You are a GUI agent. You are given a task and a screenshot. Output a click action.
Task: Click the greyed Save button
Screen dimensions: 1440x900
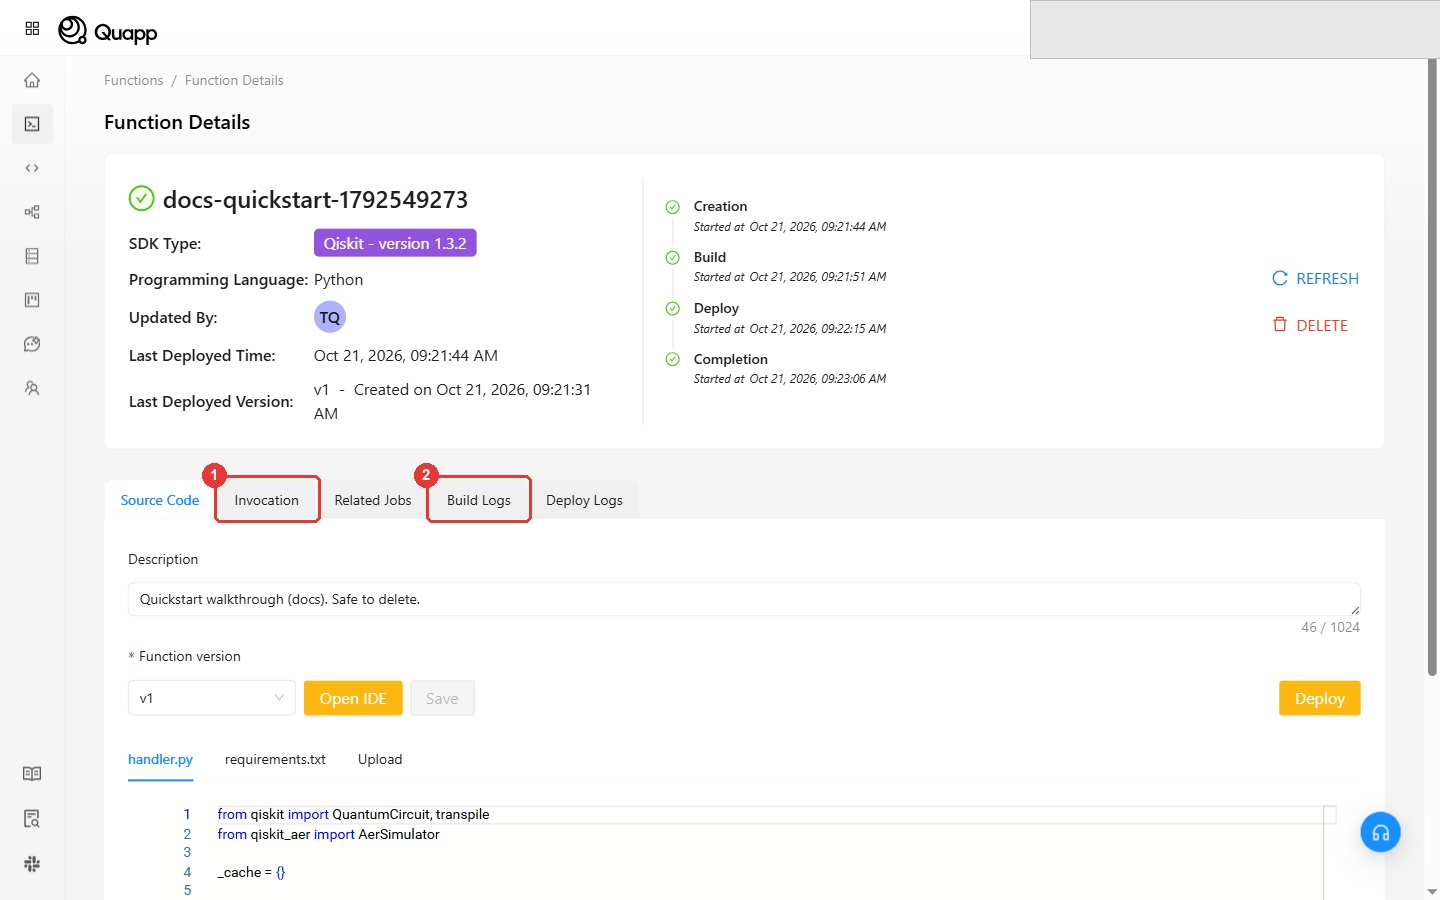click(x=442, y=698)
